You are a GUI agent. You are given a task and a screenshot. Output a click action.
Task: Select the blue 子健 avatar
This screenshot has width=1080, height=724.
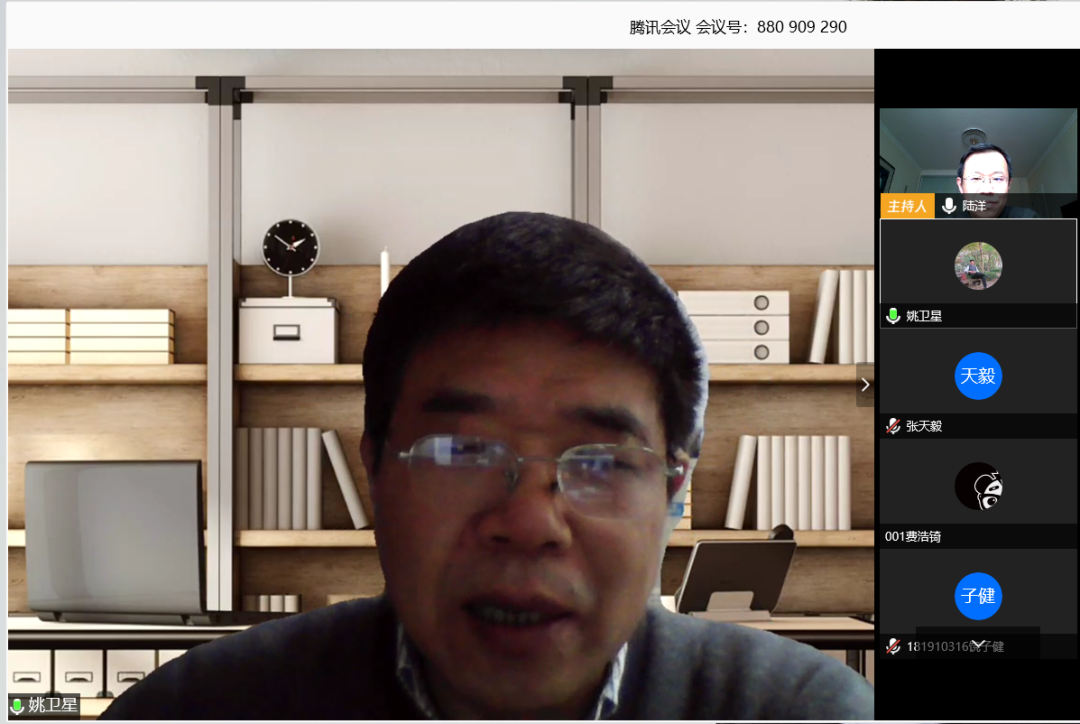pos(978,596)
